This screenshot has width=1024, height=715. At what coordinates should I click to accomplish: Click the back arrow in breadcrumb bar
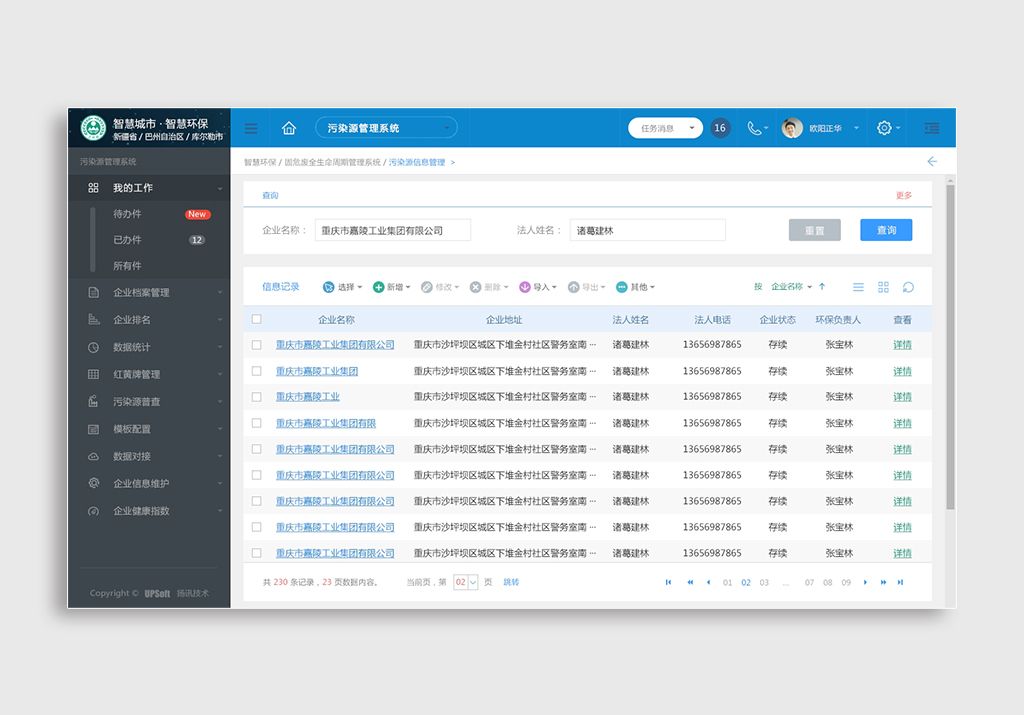point(932,161)
